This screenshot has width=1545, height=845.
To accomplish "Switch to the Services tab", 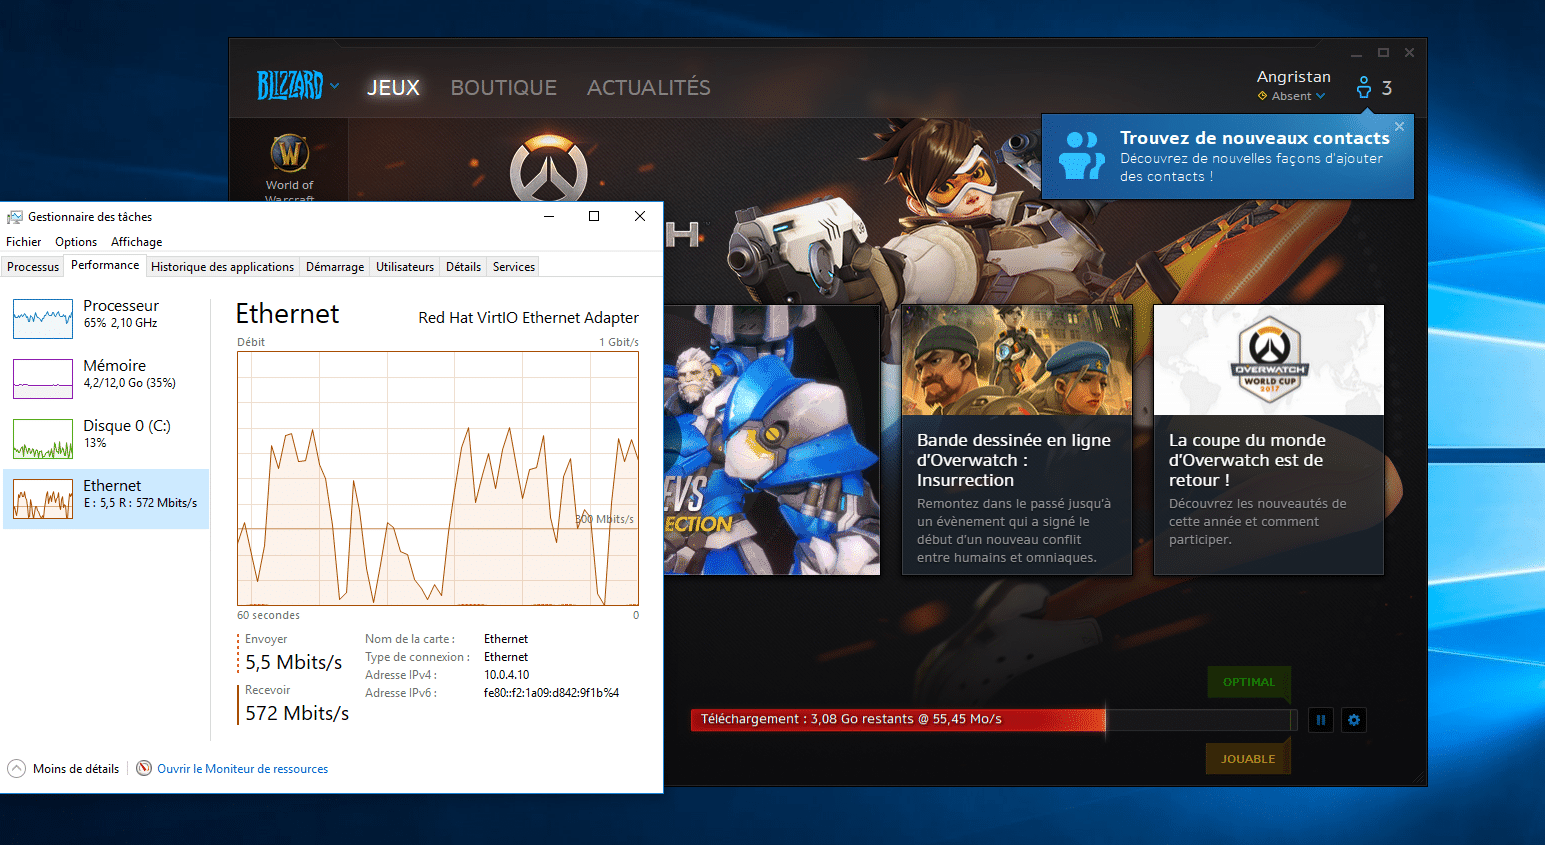I will [514, 267].
